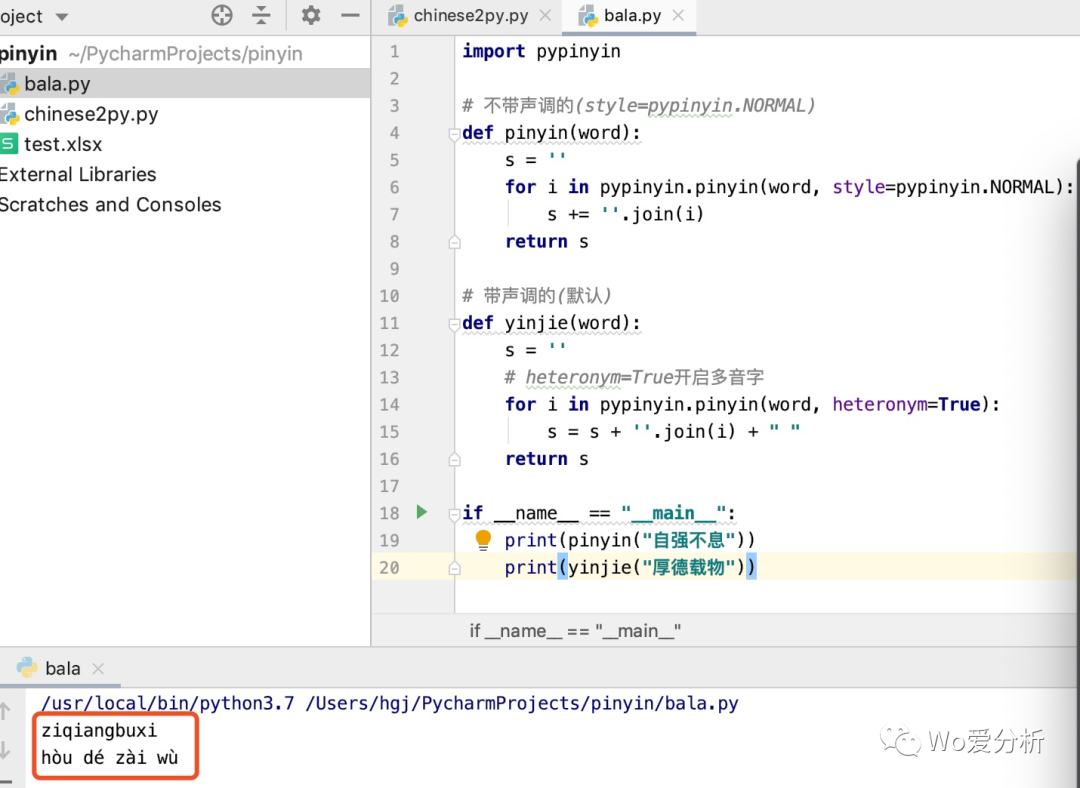Click the console output ziqiangbuxi

click(x=99, y=730)
